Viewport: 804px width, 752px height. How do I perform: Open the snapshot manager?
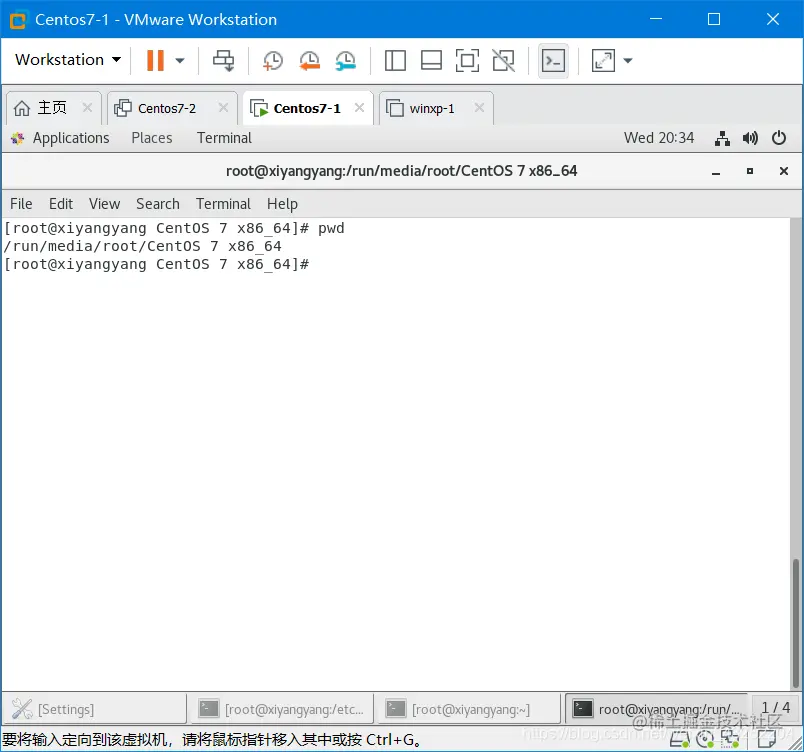tap(346, 60)
